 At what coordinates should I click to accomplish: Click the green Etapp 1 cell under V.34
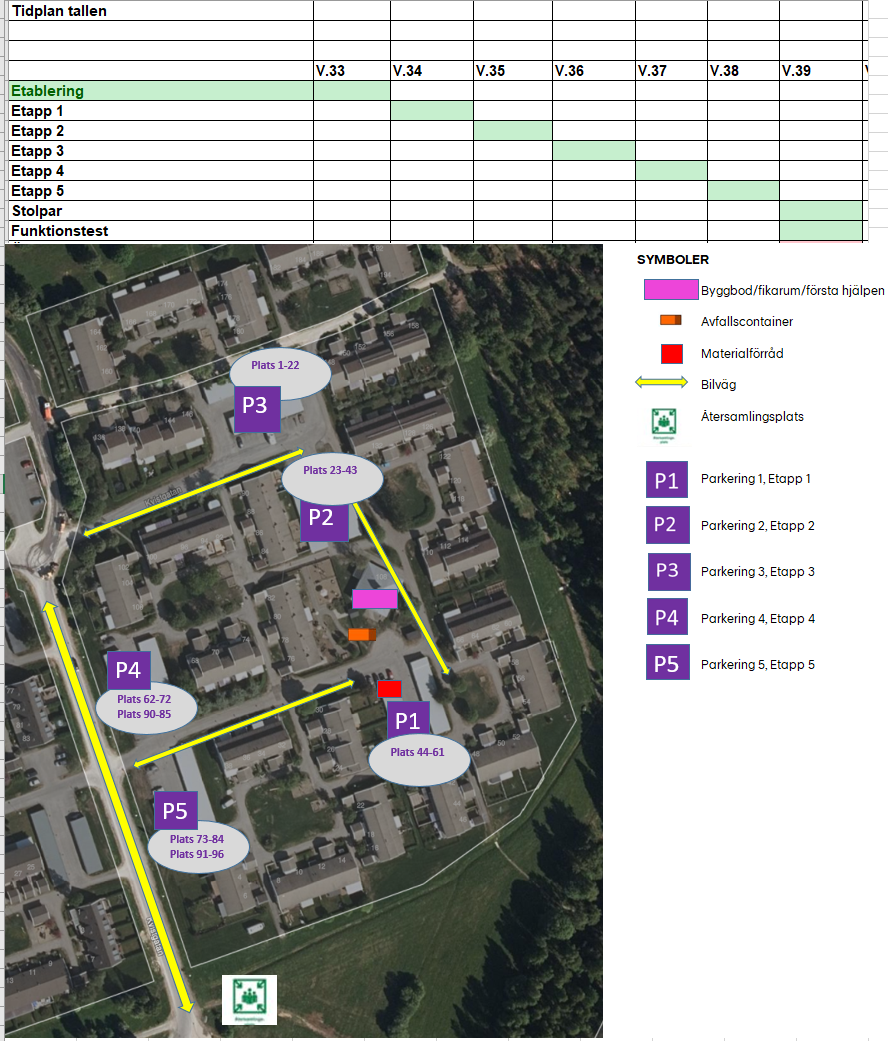click(x=431, y=111)
